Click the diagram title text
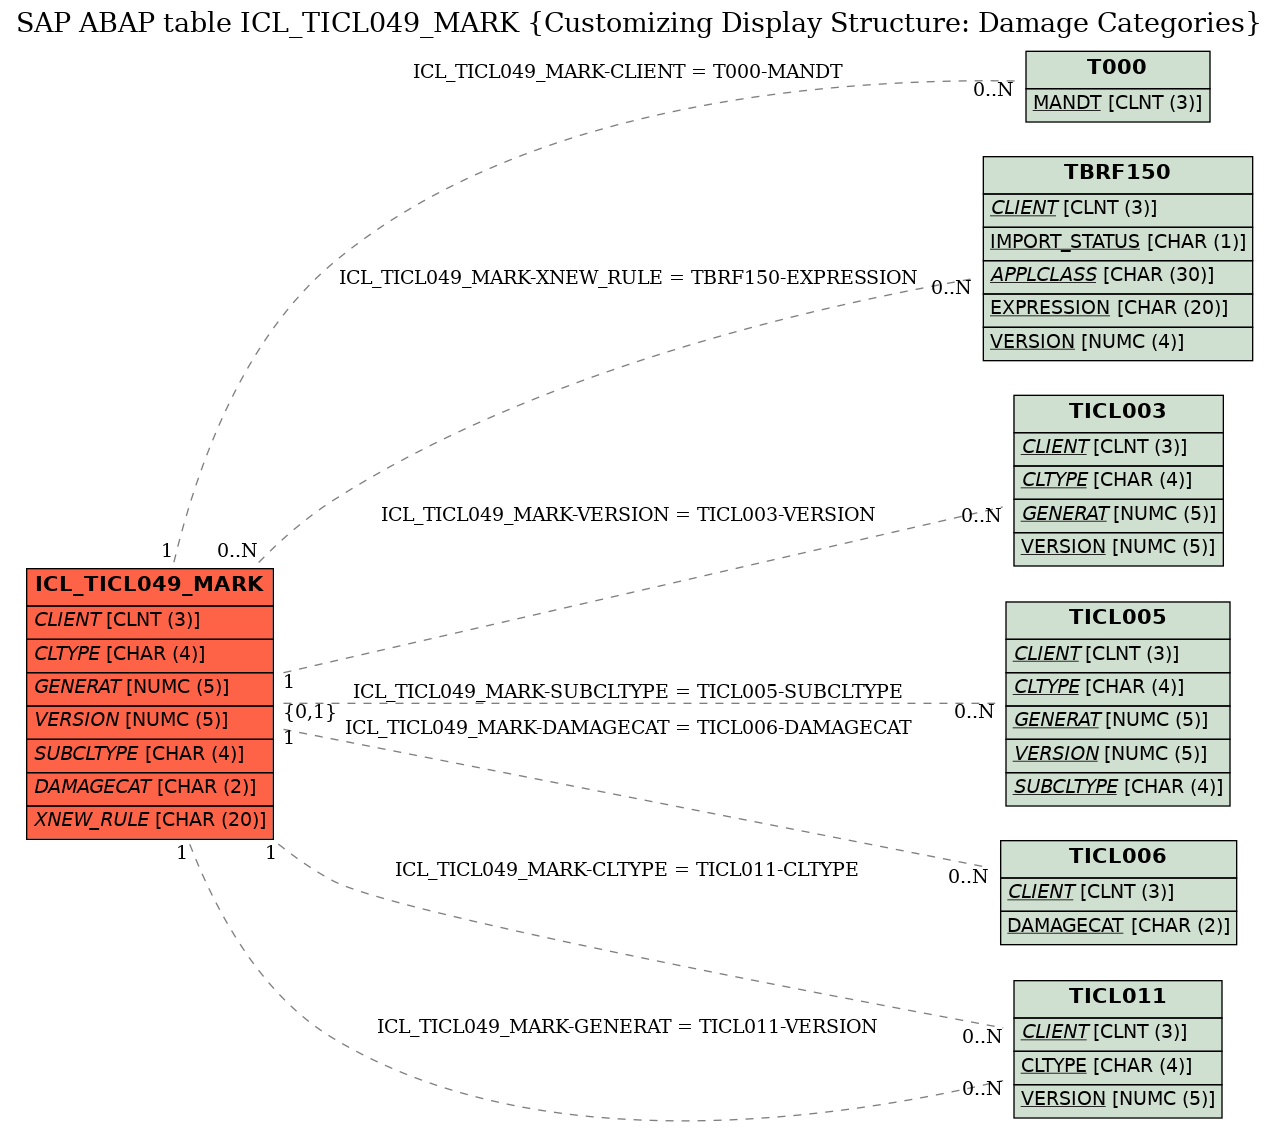 click(x=639, y=23)
